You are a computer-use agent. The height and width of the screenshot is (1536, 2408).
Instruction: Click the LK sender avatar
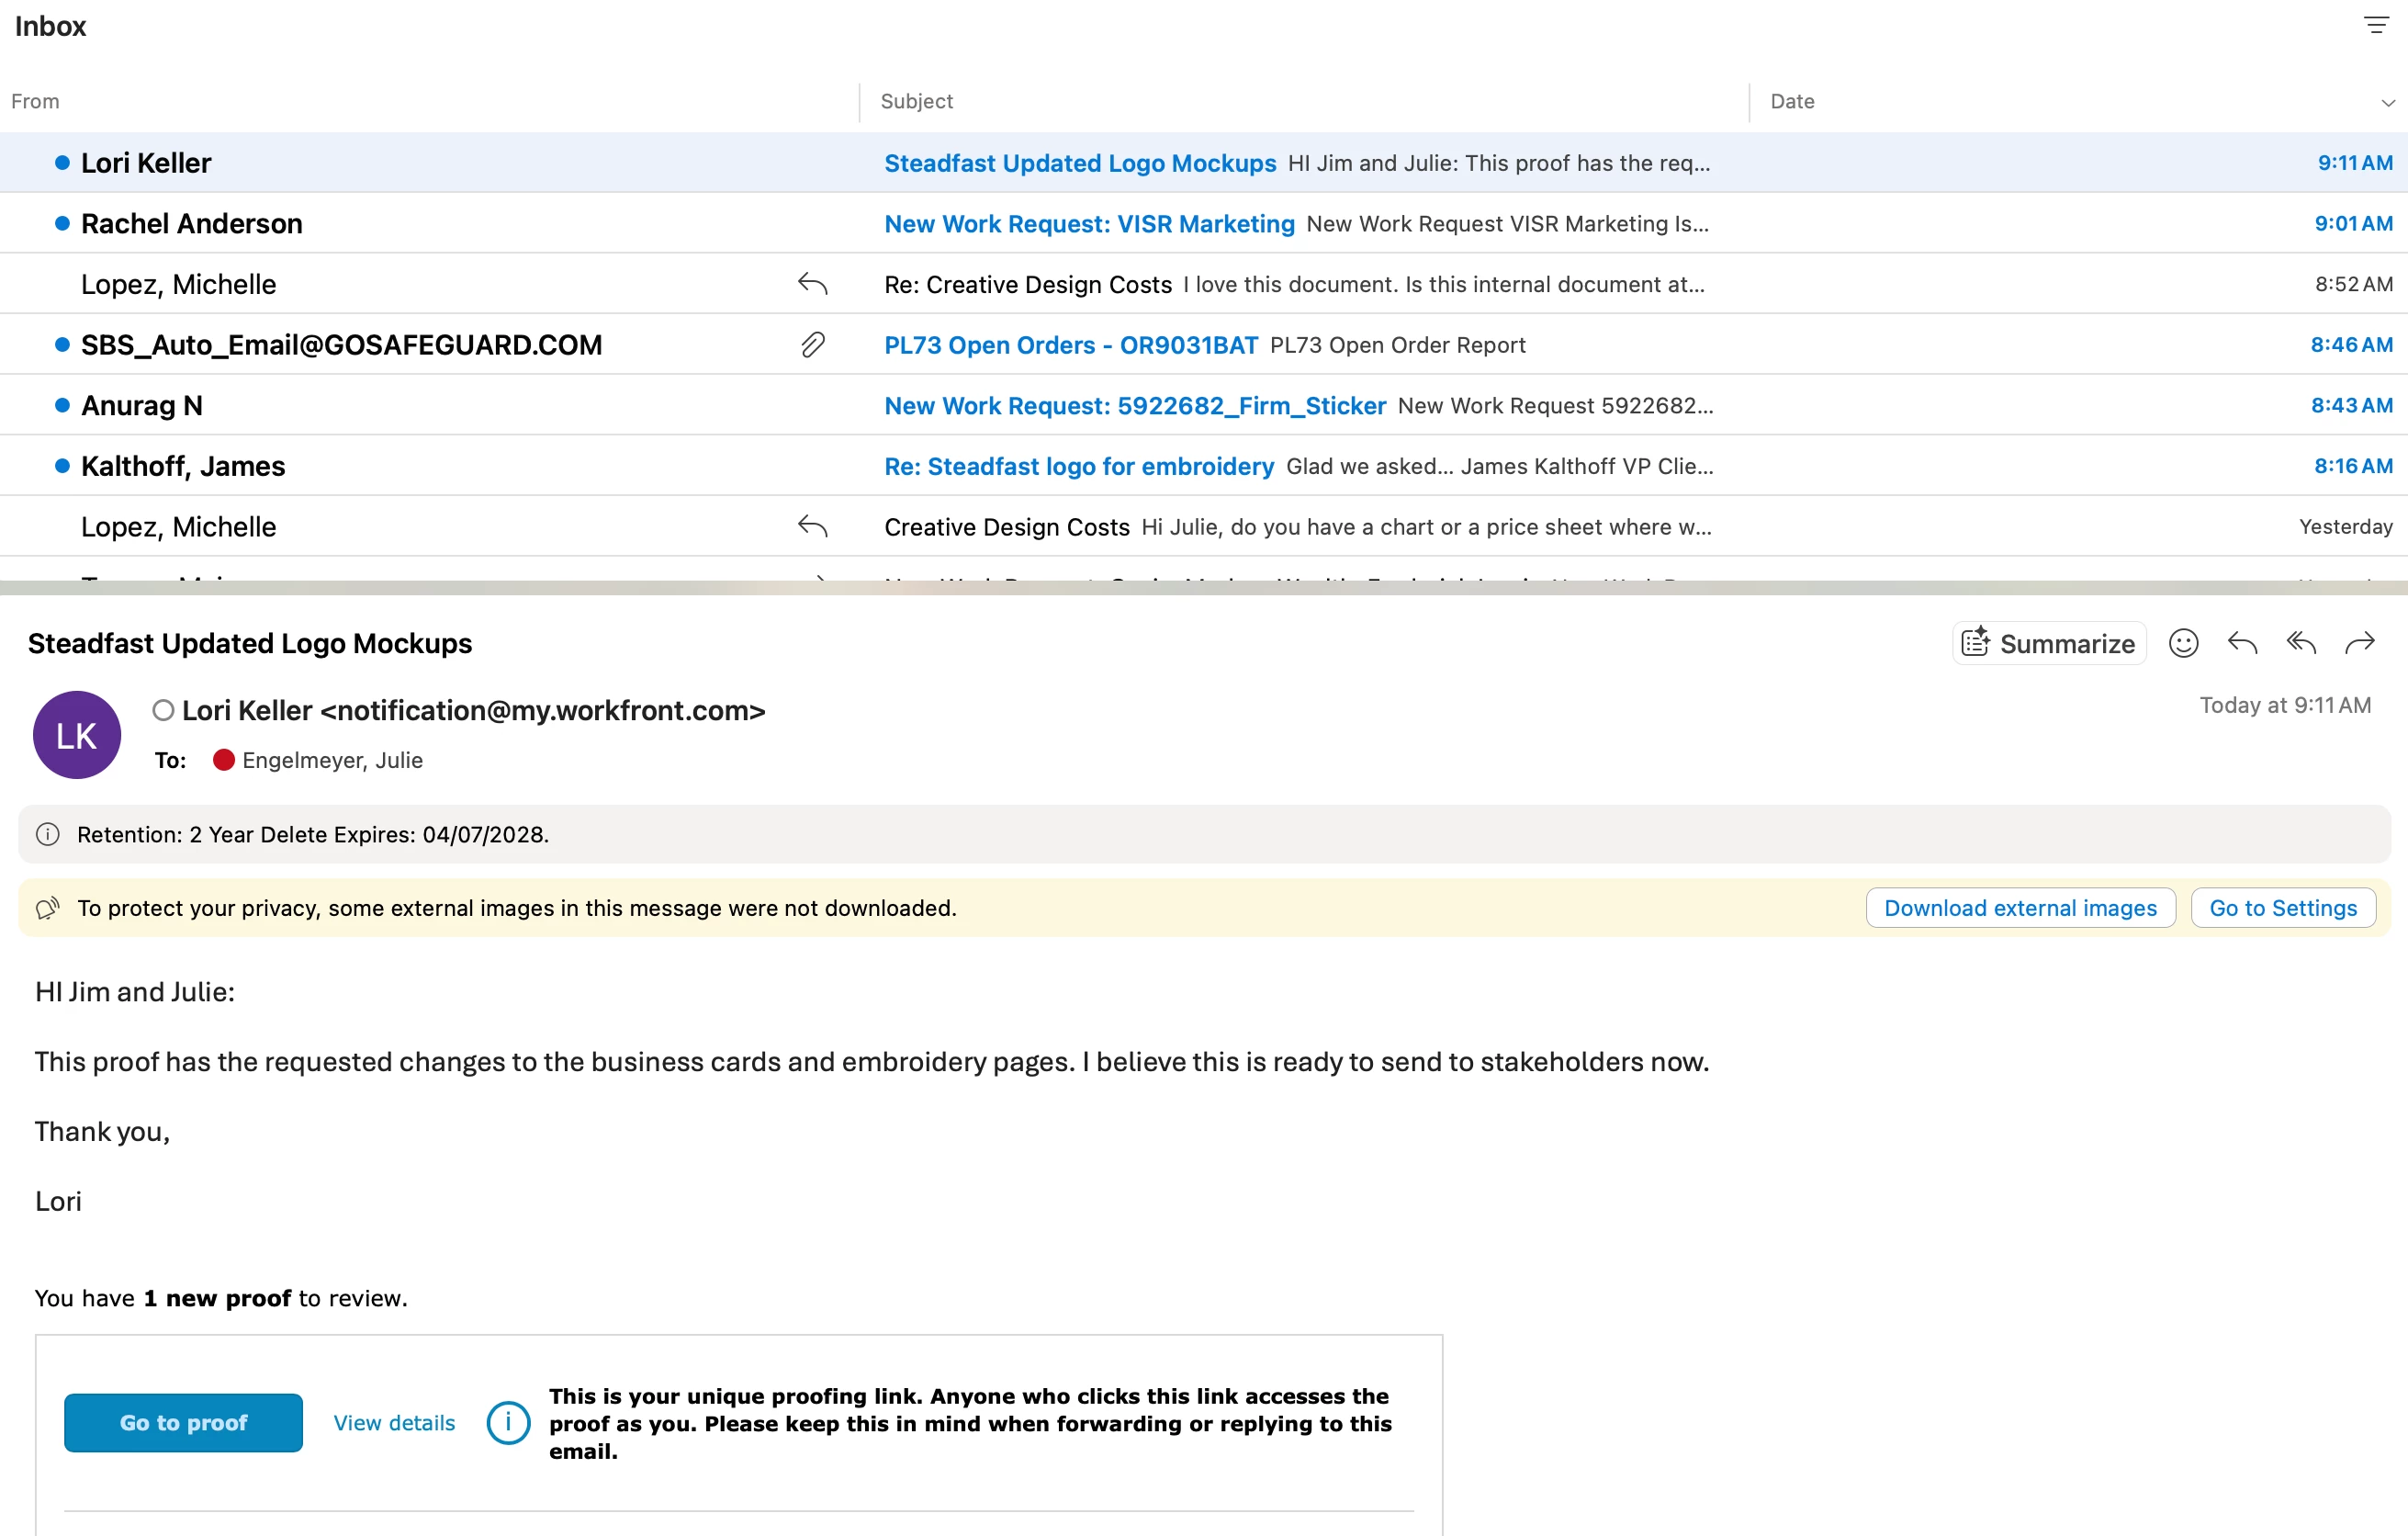coord(77,735)
